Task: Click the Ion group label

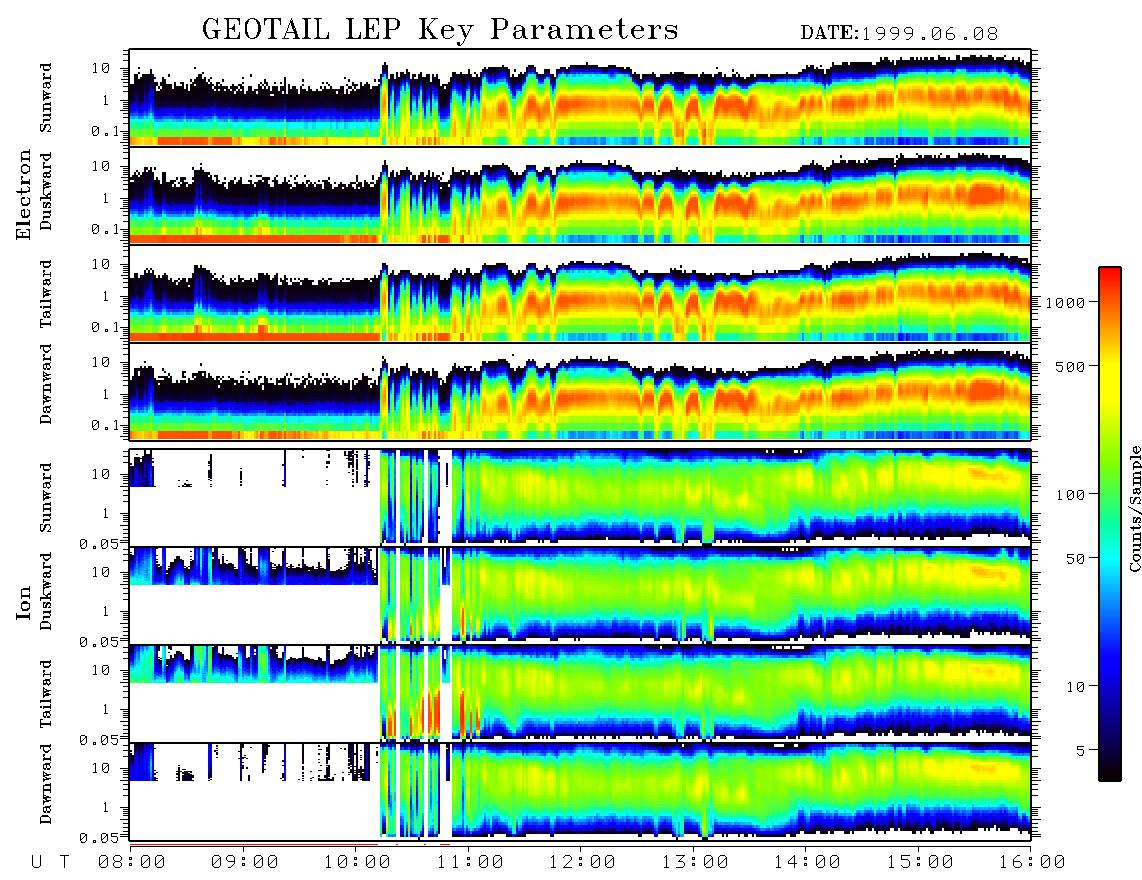Action: tap(23, 602)
